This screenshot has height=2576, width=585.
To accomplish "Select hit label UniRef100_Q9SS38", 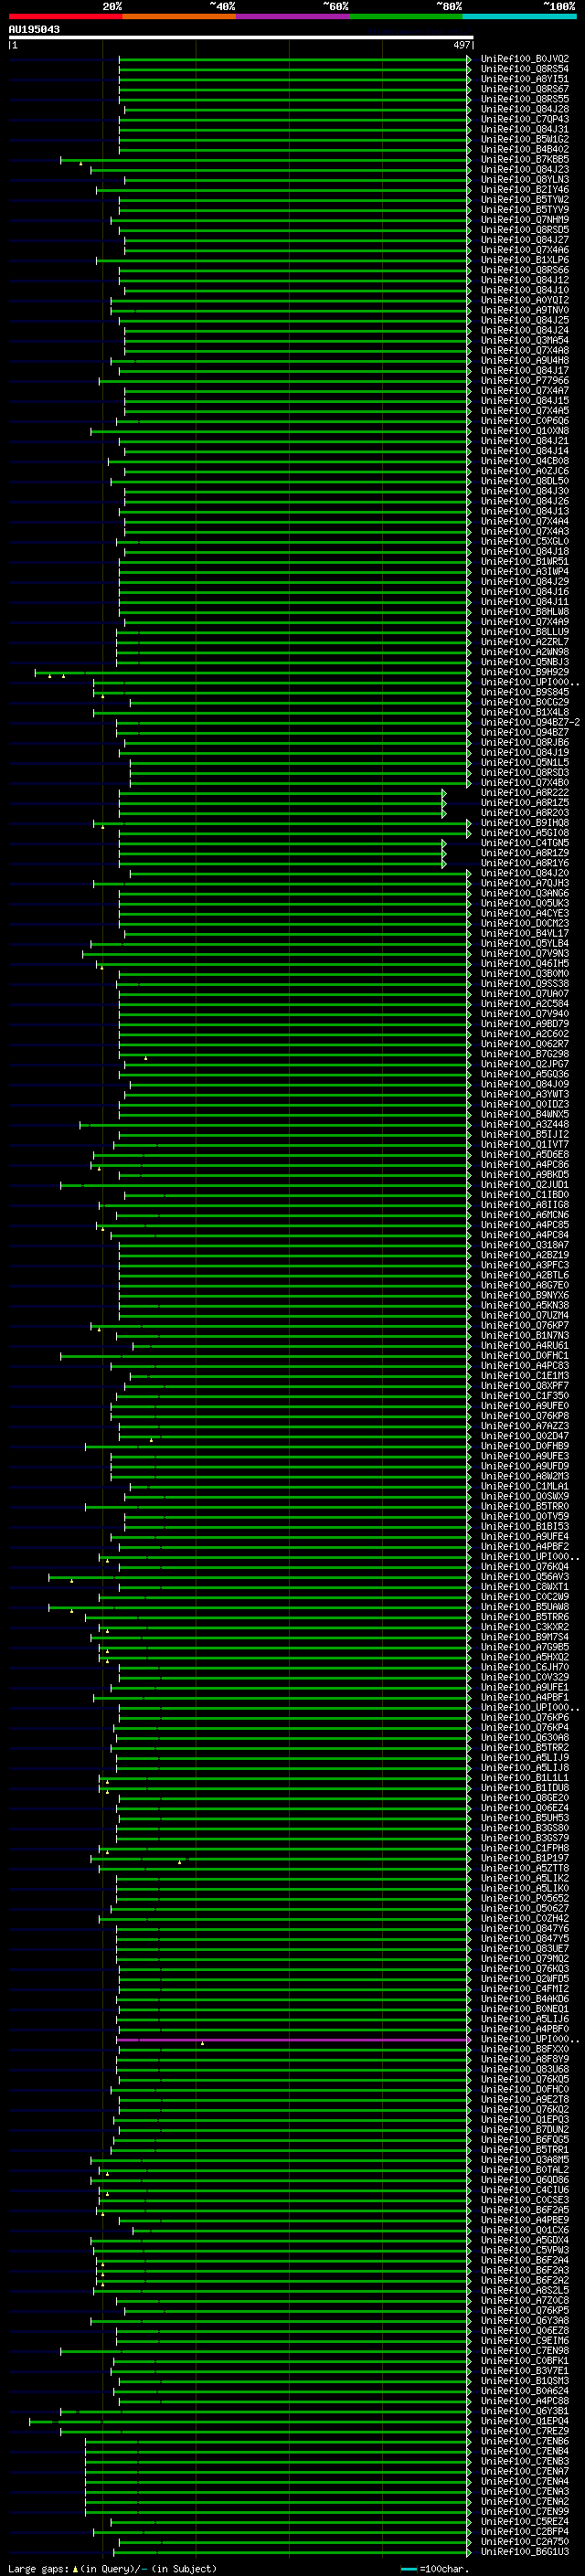I will pyautogui.click(x=525, y=984).
